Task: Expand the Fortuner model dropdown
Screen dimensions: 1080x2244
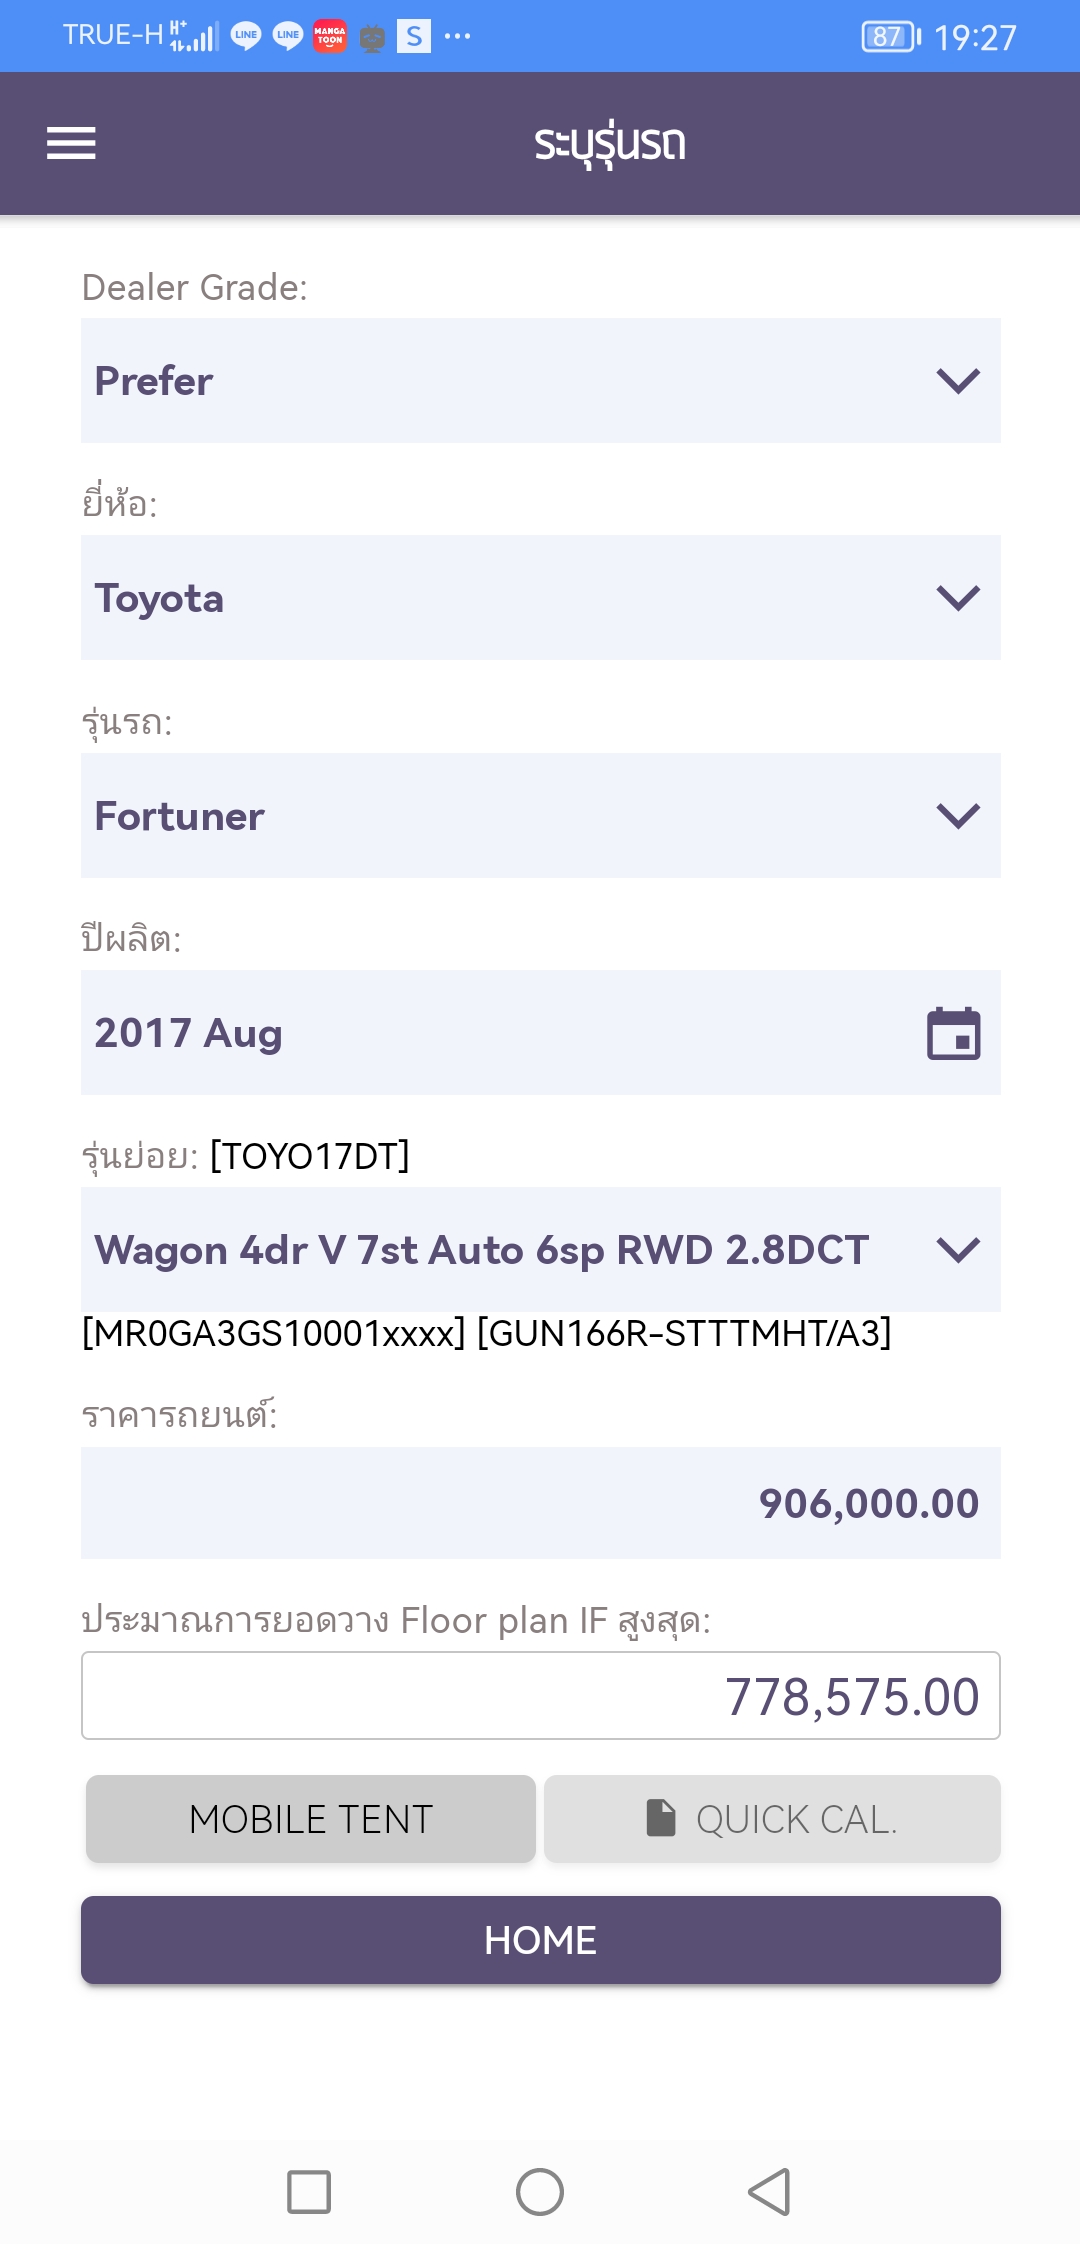Action: [x=540, y=816]
